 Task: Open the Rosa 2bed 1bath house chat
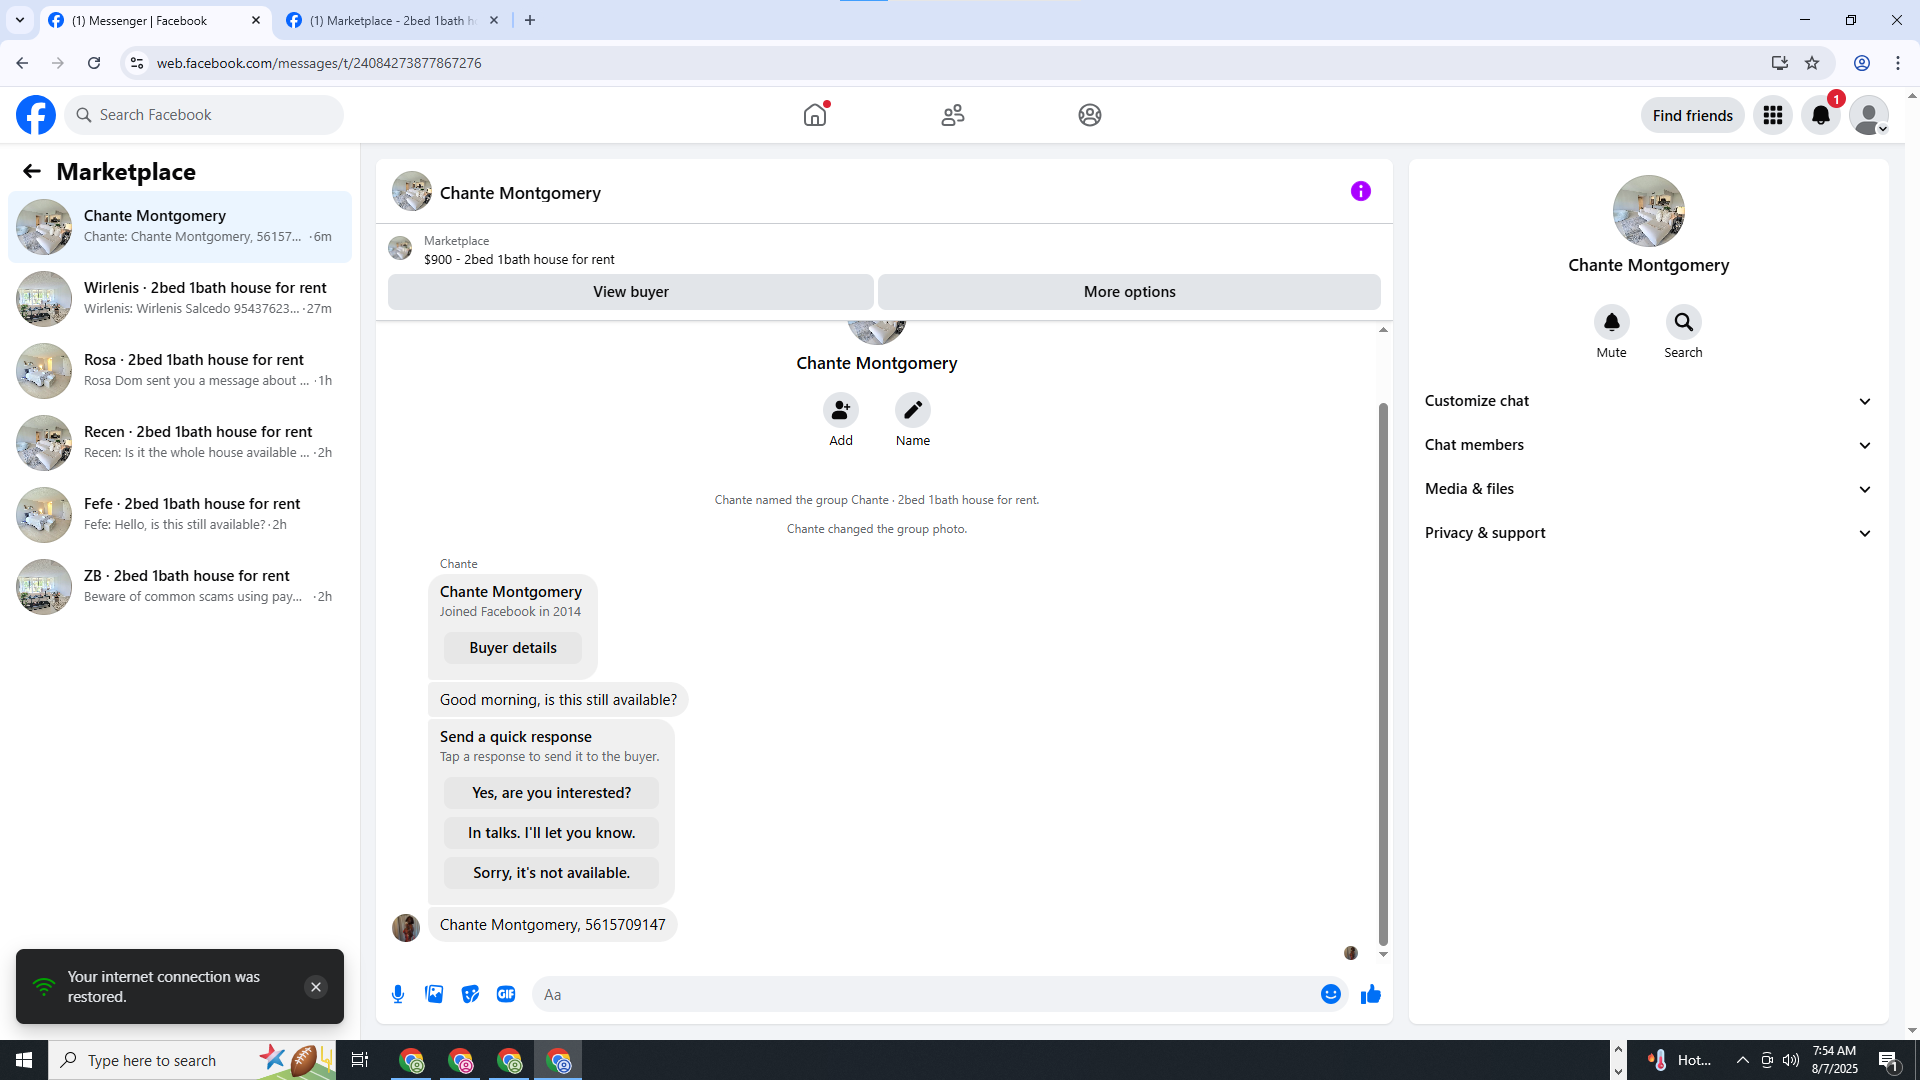[x=180, y=371]
